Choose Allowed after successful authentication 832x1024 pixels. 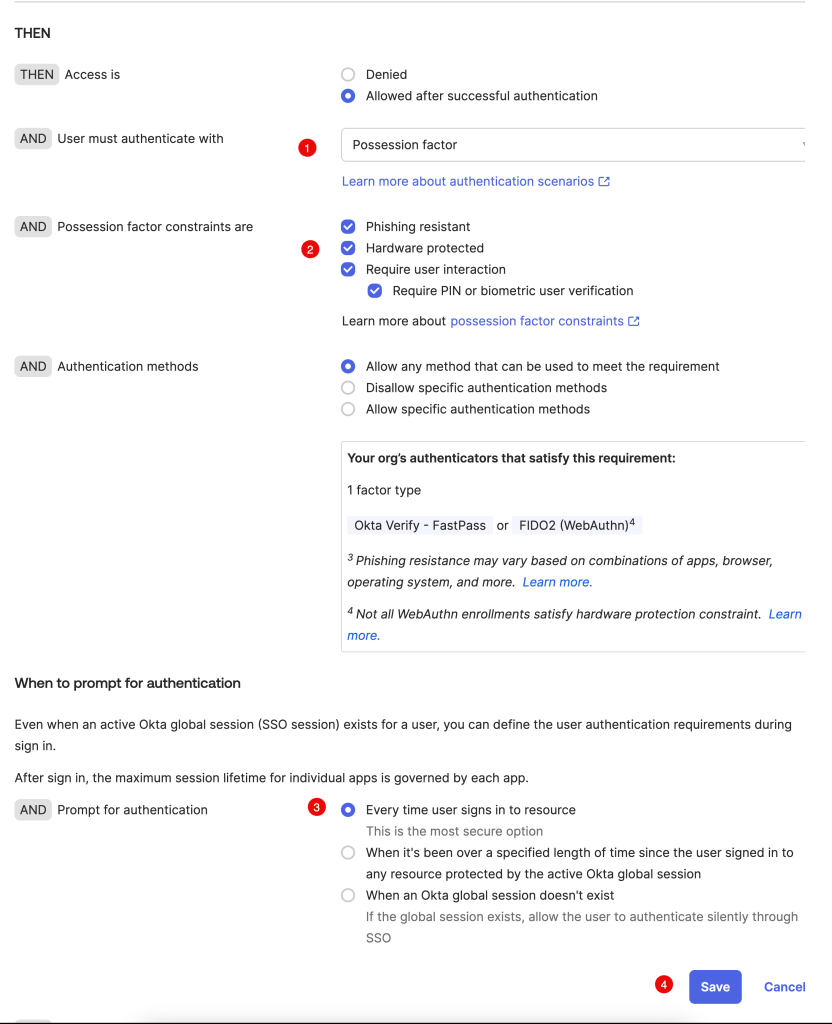[348, 97]
